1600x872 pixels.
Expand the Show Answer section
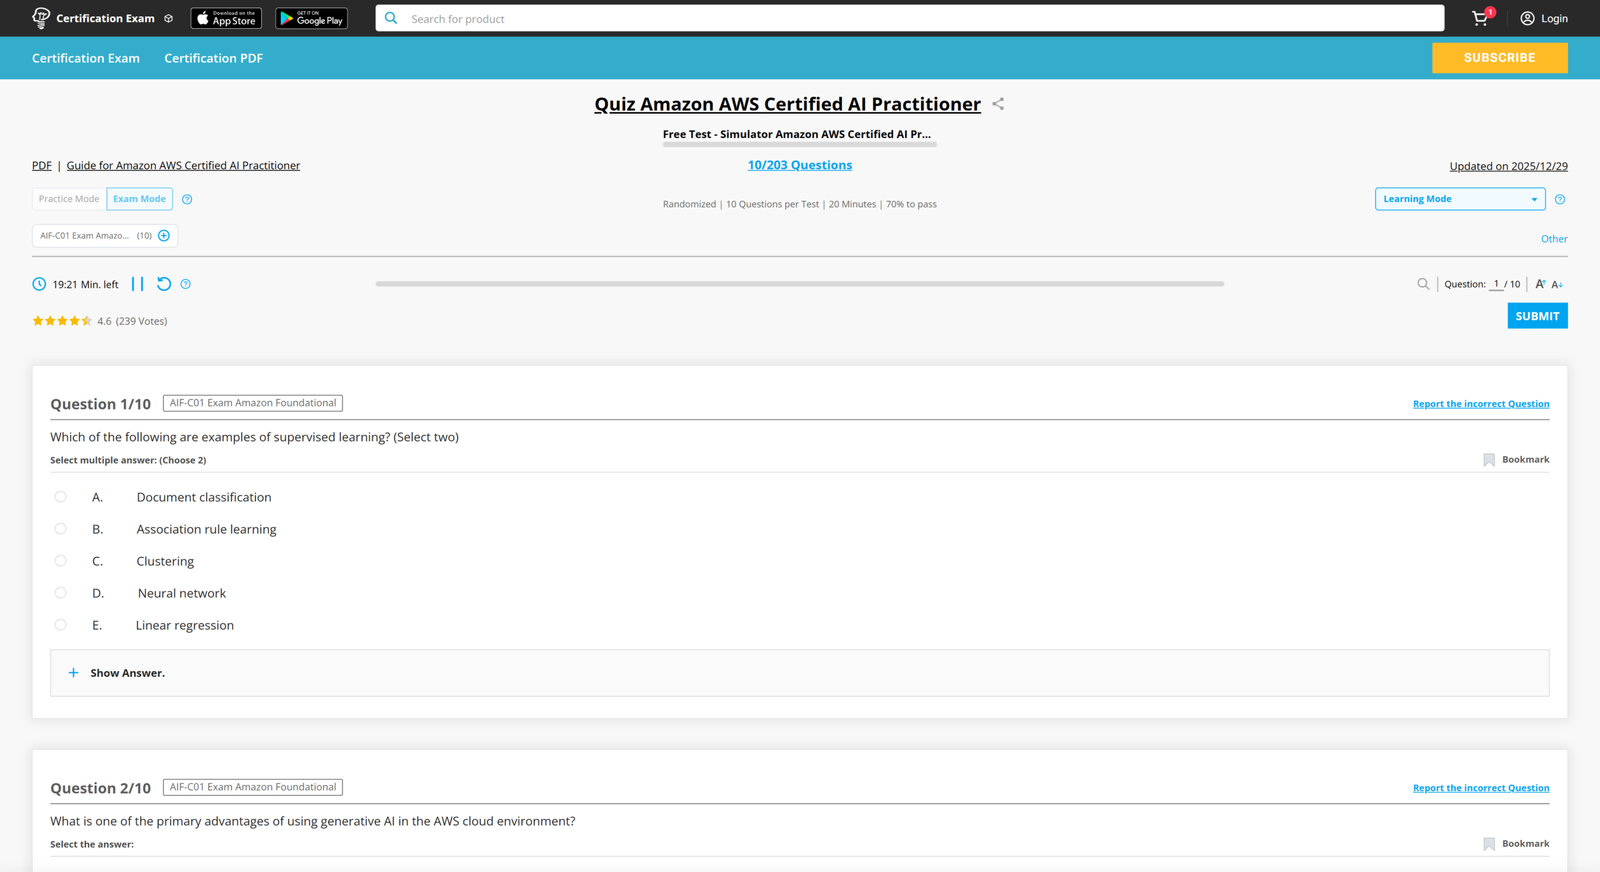127,673
